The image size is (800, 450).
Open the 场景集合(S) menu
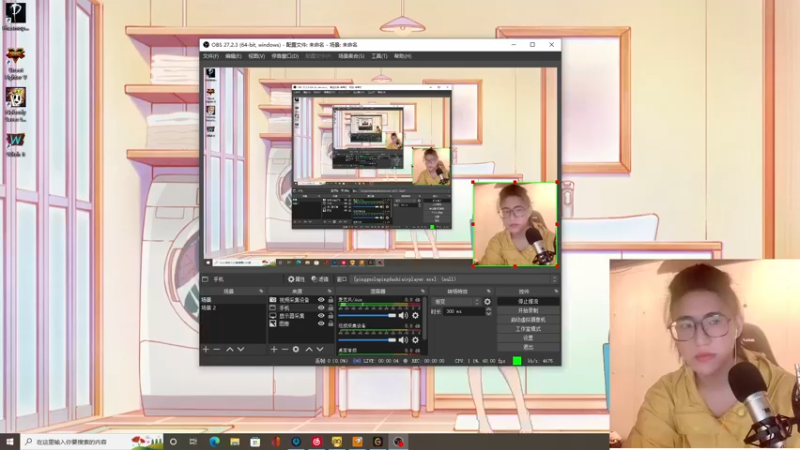pos(351,56)
